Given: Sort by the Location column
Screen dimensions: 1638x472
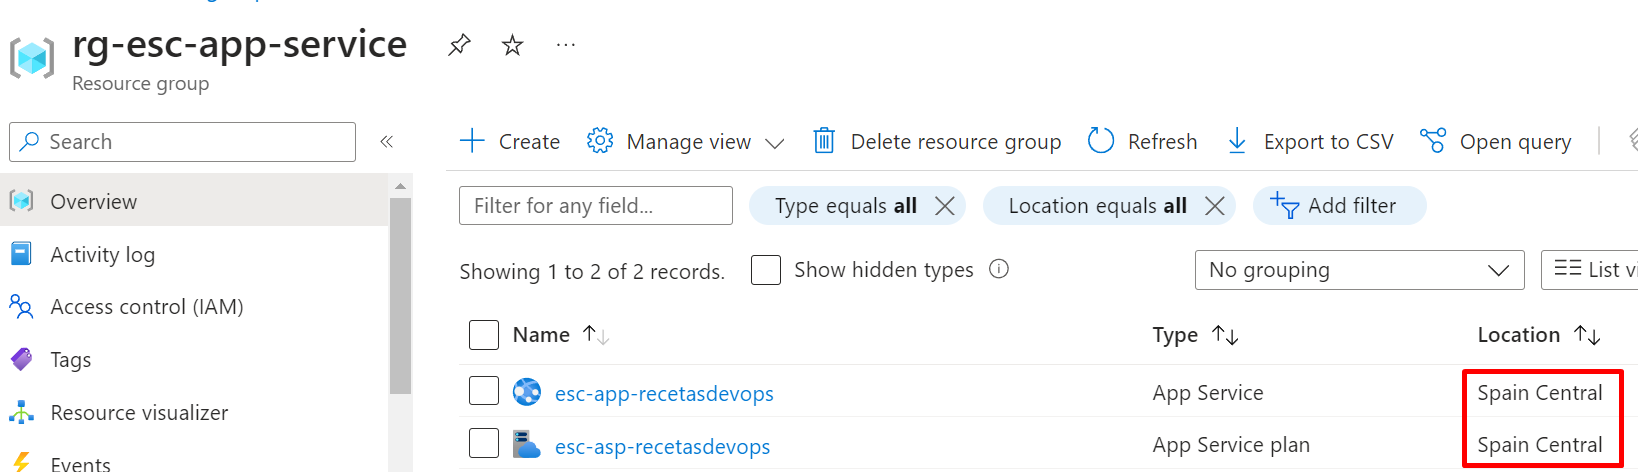Looking at the screenshot, I should [x=1539, y=335].
